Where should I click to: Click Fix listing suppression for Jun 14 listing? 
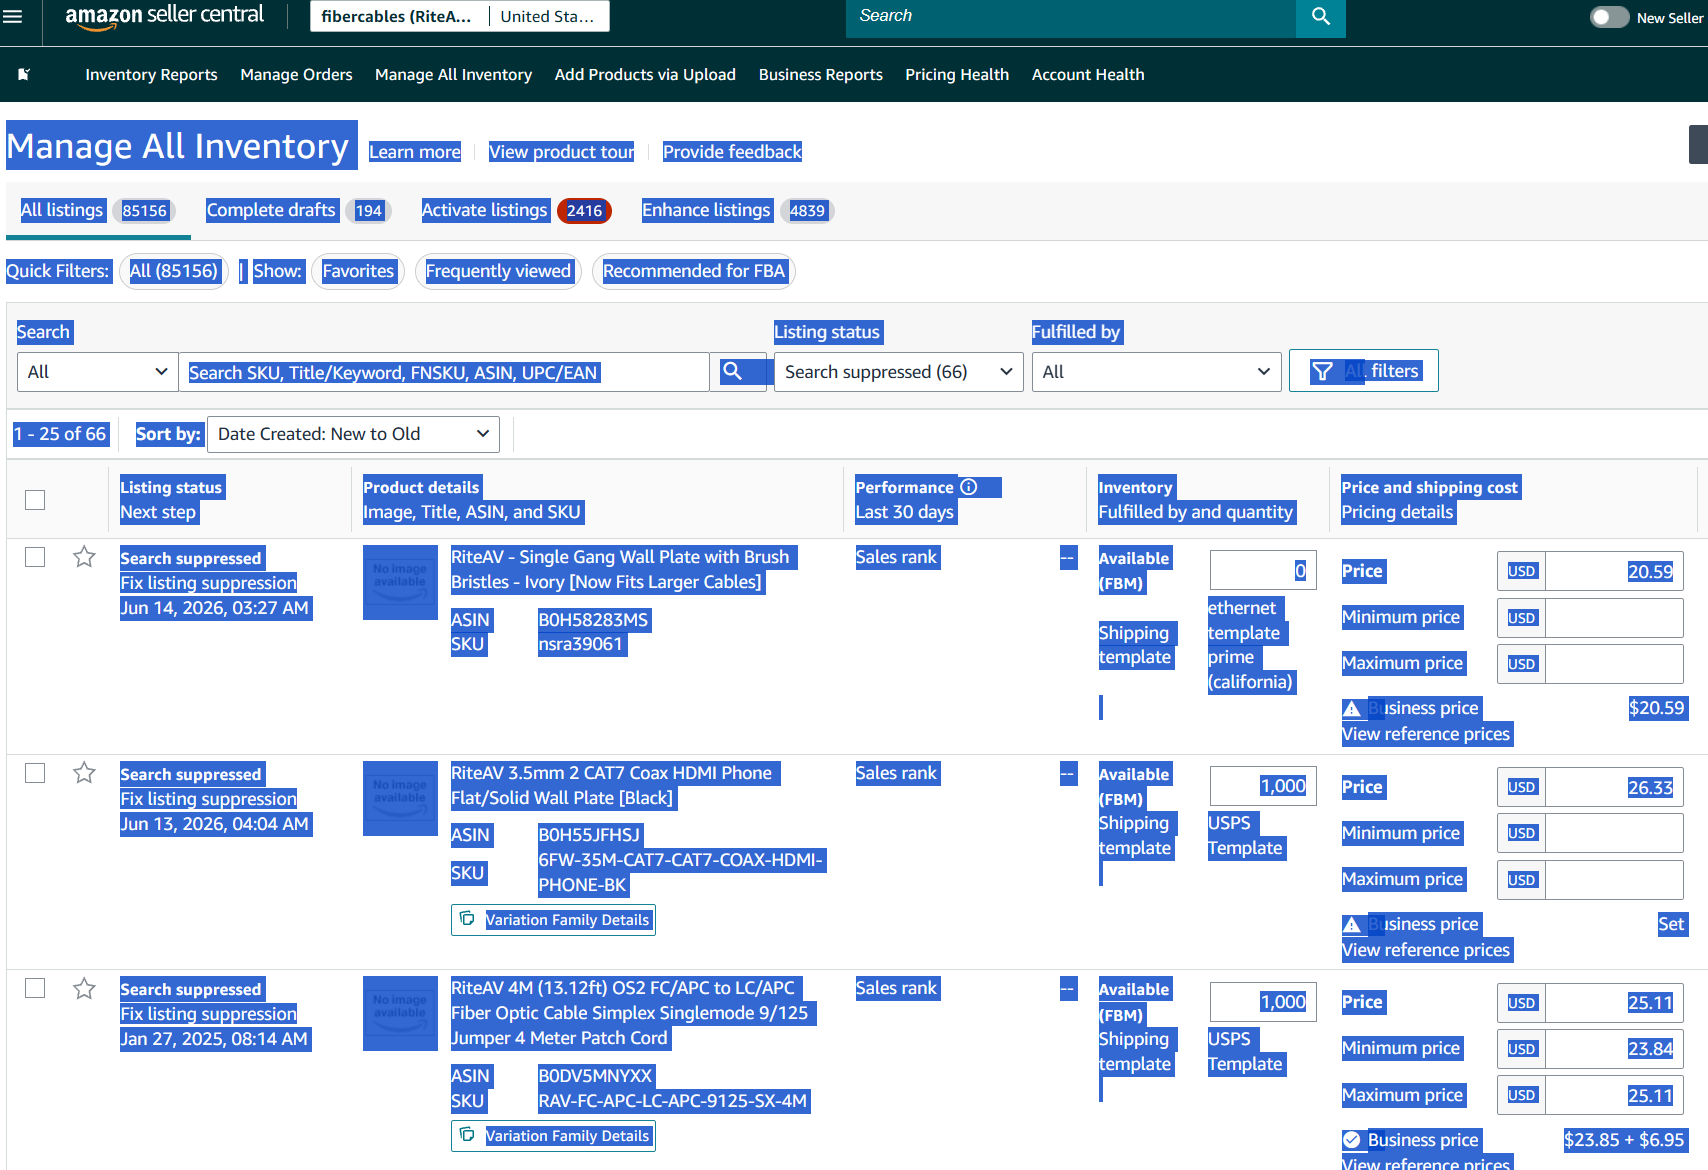[x=208, y=583]
